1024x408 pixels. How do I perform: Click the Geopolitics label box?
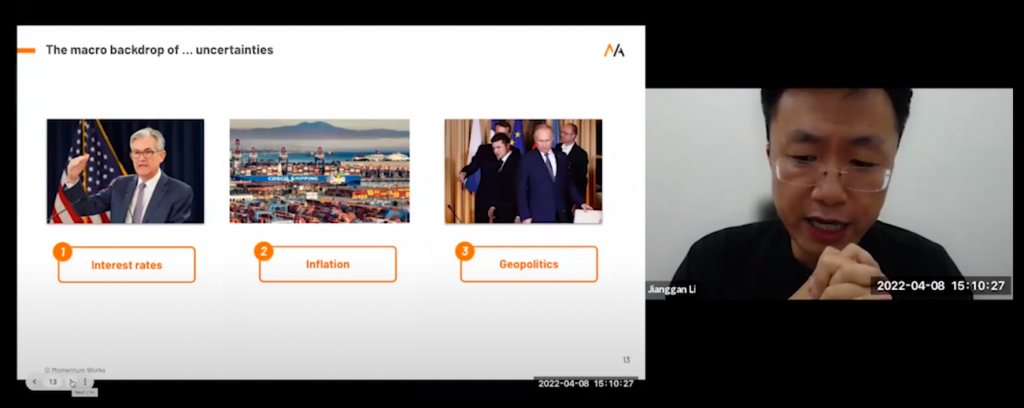tap(529, 264)
